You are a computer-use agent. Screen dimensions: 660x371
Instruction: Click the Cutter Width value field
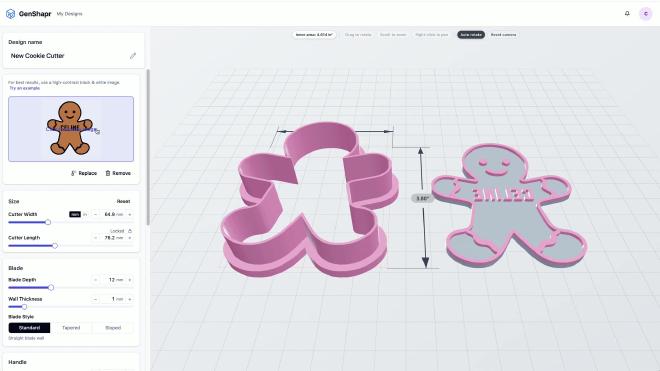pos(113,214)
